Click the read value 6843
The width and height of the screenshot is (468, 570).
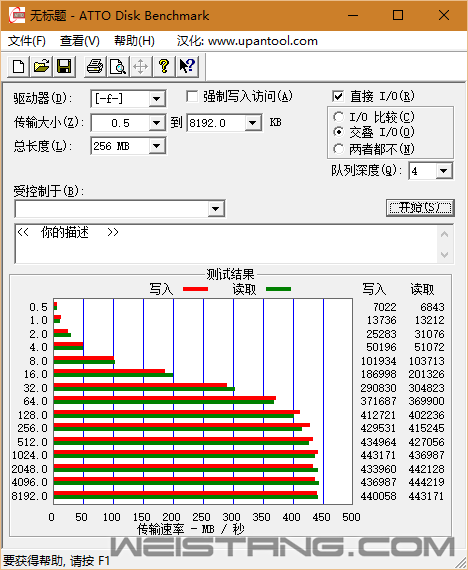[x=432, y=307]
